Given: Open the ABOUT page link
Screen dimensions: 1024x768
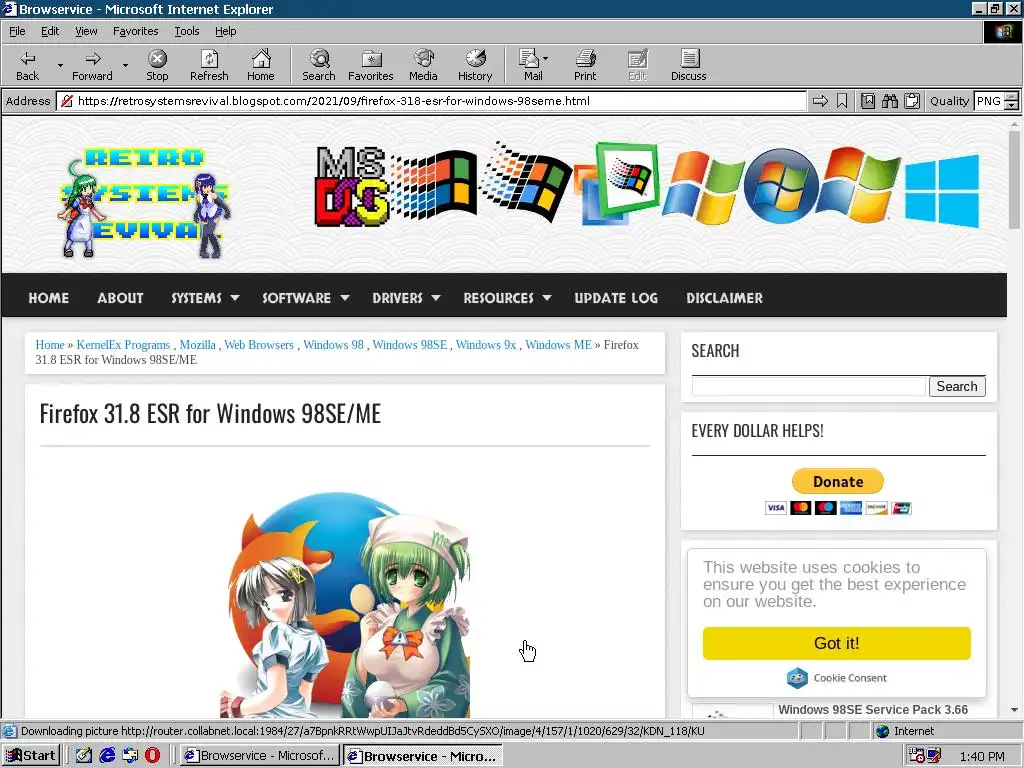Looking at the screenshot, I should pos(120,298).
